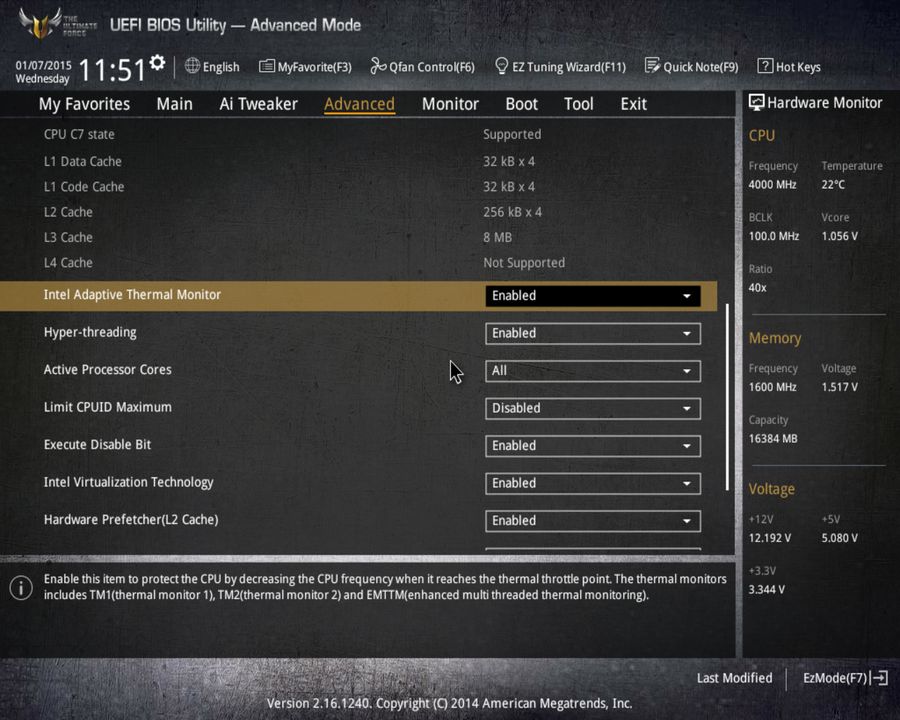The height and width of the screenshot is (720, 900).
Task: Click the 11:51 clock display
Action: [x=112, y=71]
